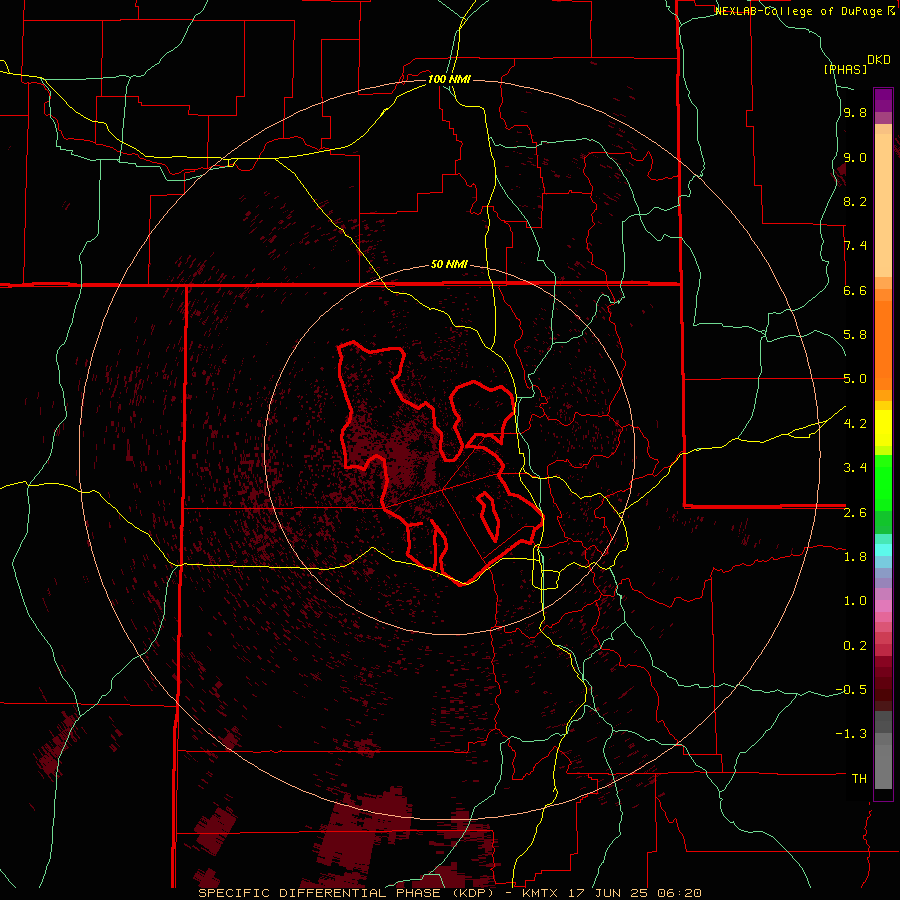This screenshot has width=900, height=900.
Task: Select the 5.8 value on the color scale
Action: (855, 335)
